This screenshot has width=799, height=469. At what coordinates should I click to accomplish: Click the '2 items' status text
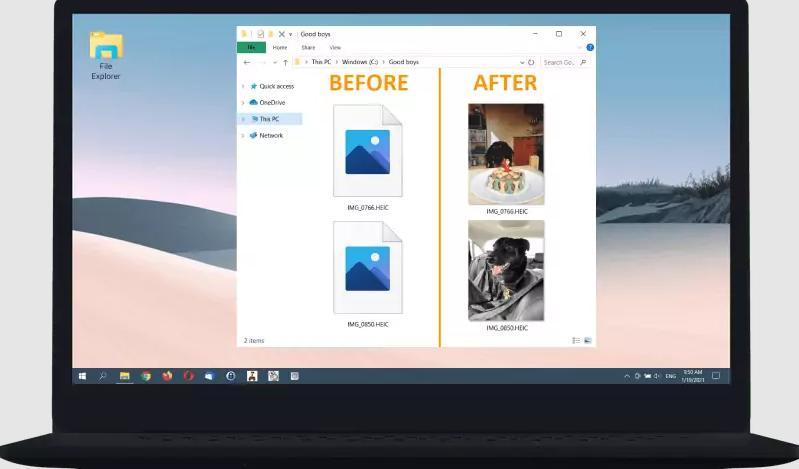[x=254, y=341]
